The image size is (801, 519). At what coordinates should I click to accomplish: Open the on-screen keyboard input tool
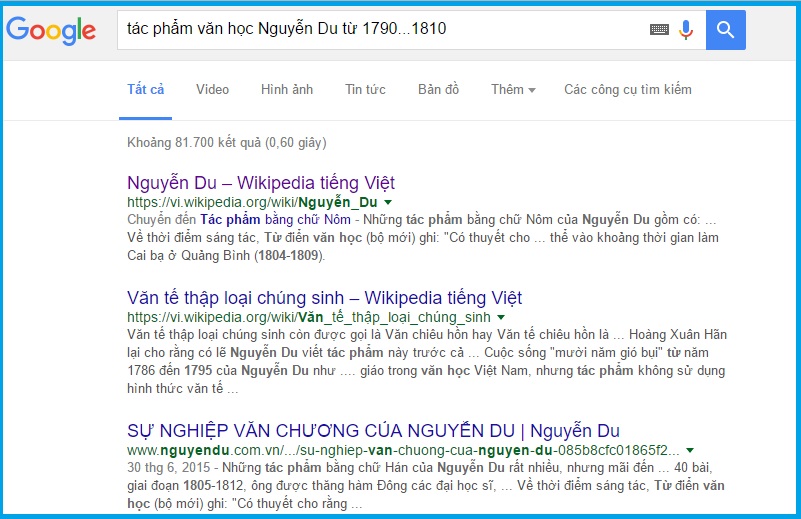[x=658, y=30]
